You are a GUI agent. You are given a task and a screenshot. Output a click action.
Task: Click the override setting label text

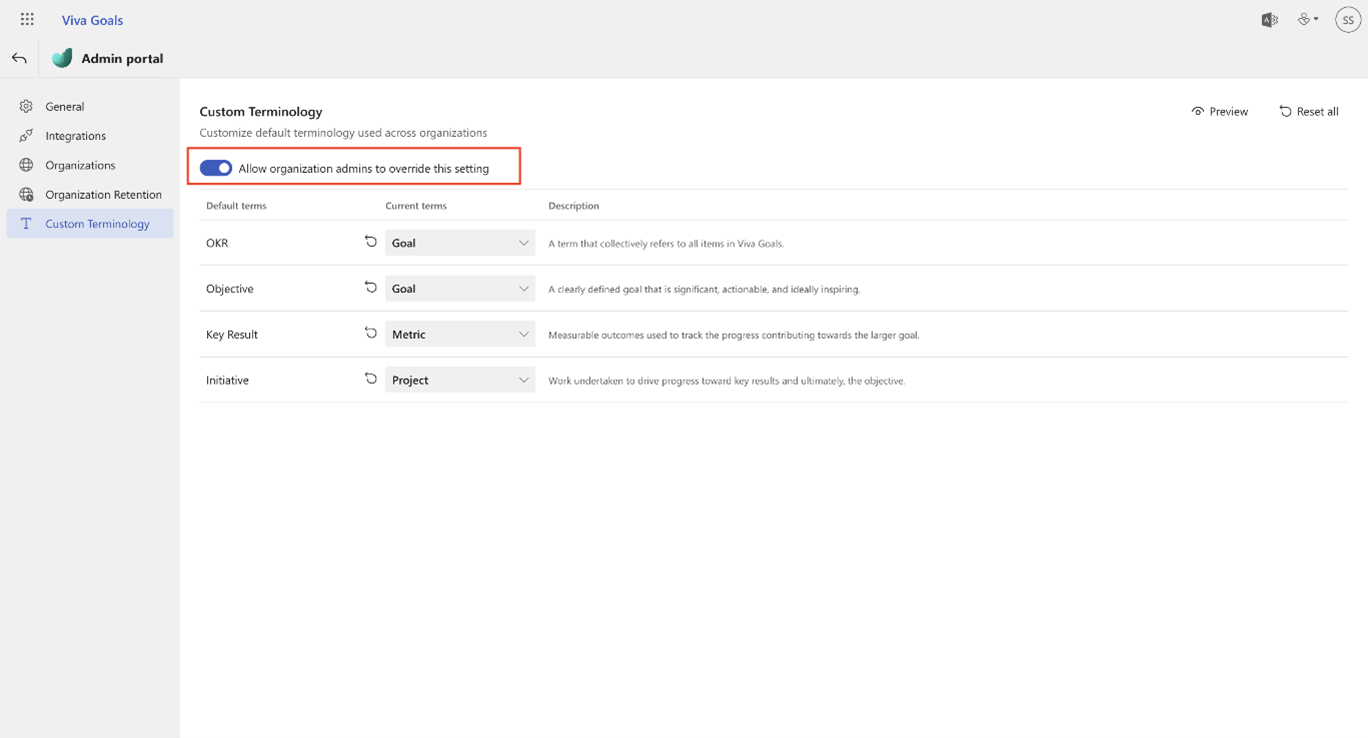coord(364,169)
